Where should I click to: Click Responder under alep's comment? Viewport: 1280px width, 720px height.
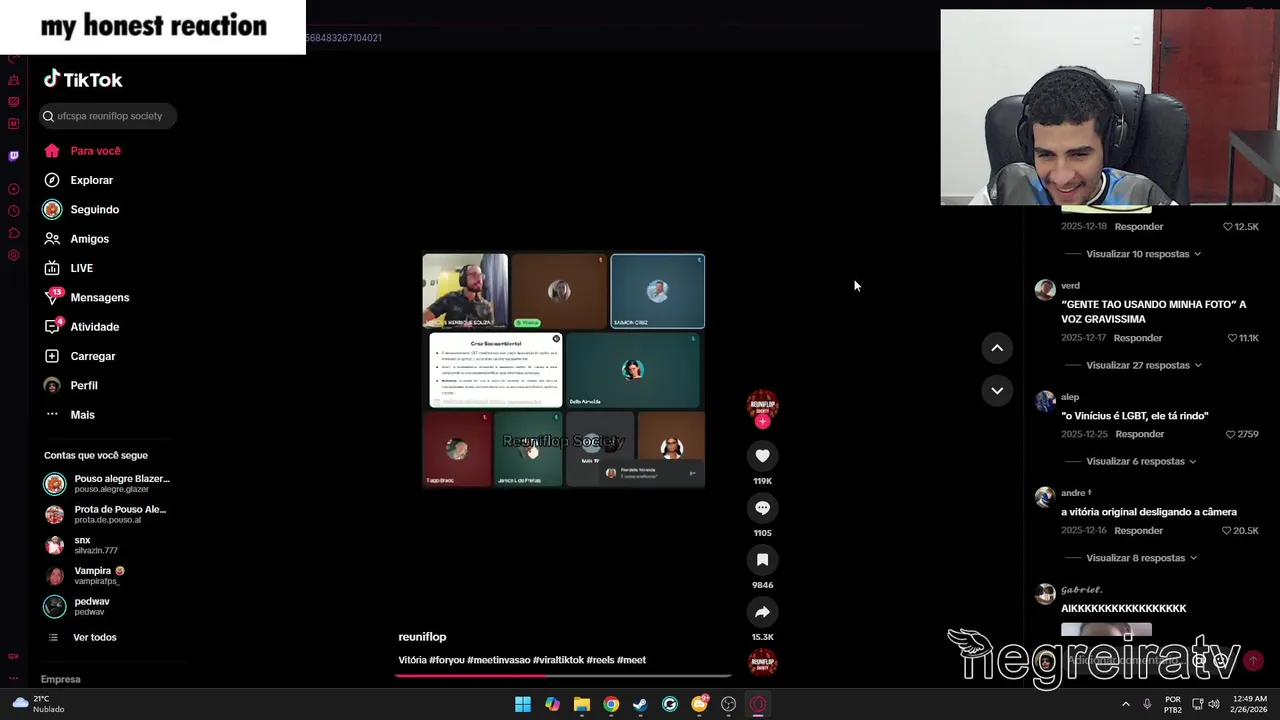[1140, 434]
